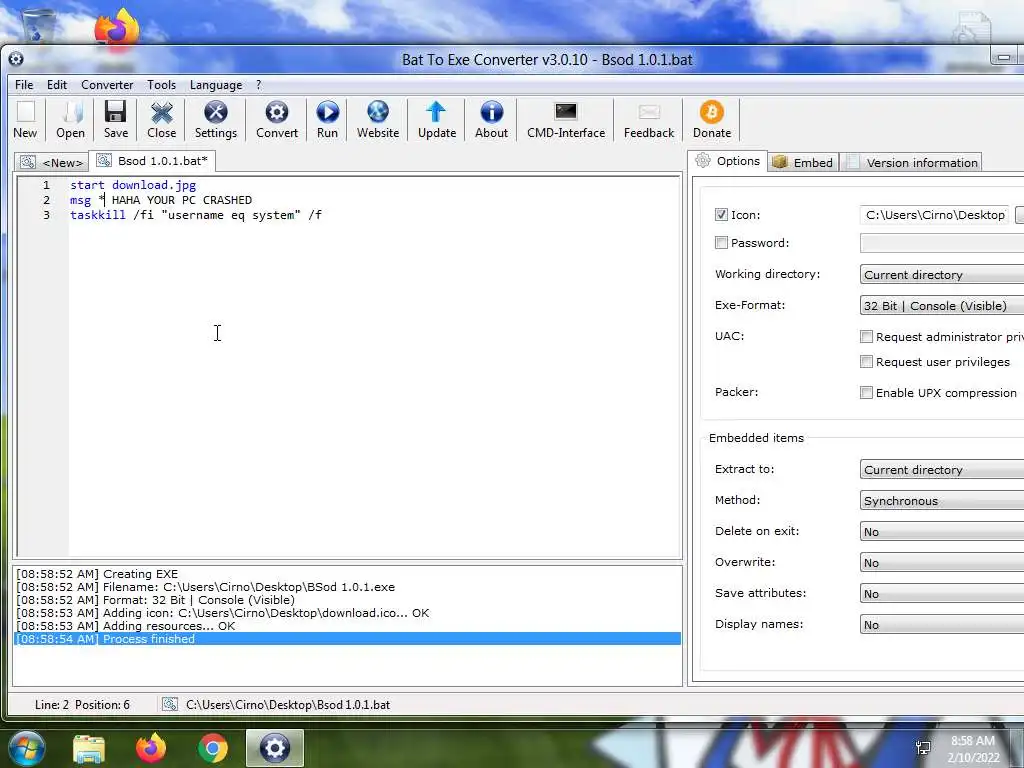Open the Extract to dropdown
Viewport: 1024px width, 768px height.
pyautogui.click(x=942, y=470)
